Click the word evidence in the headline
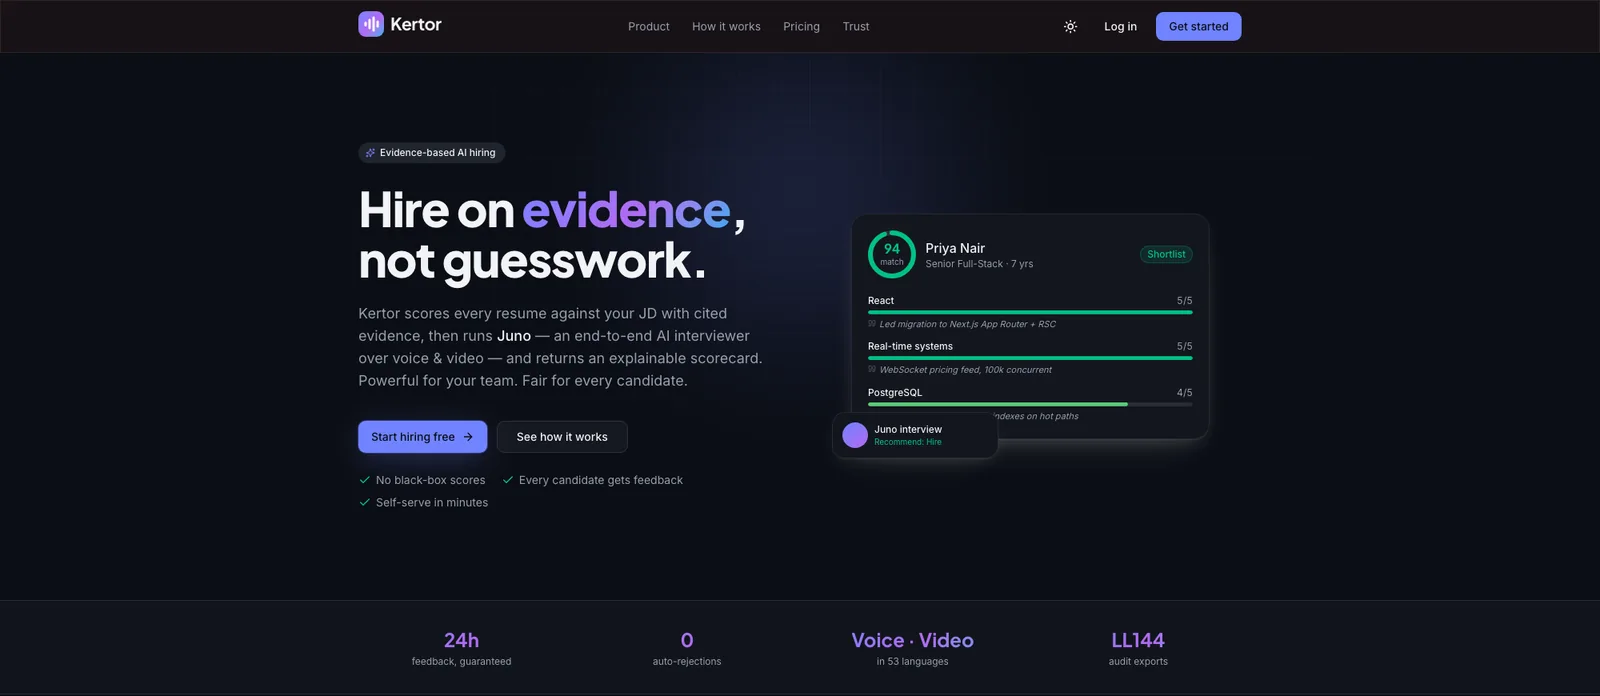1600x696 pixels. coord(626,210)
